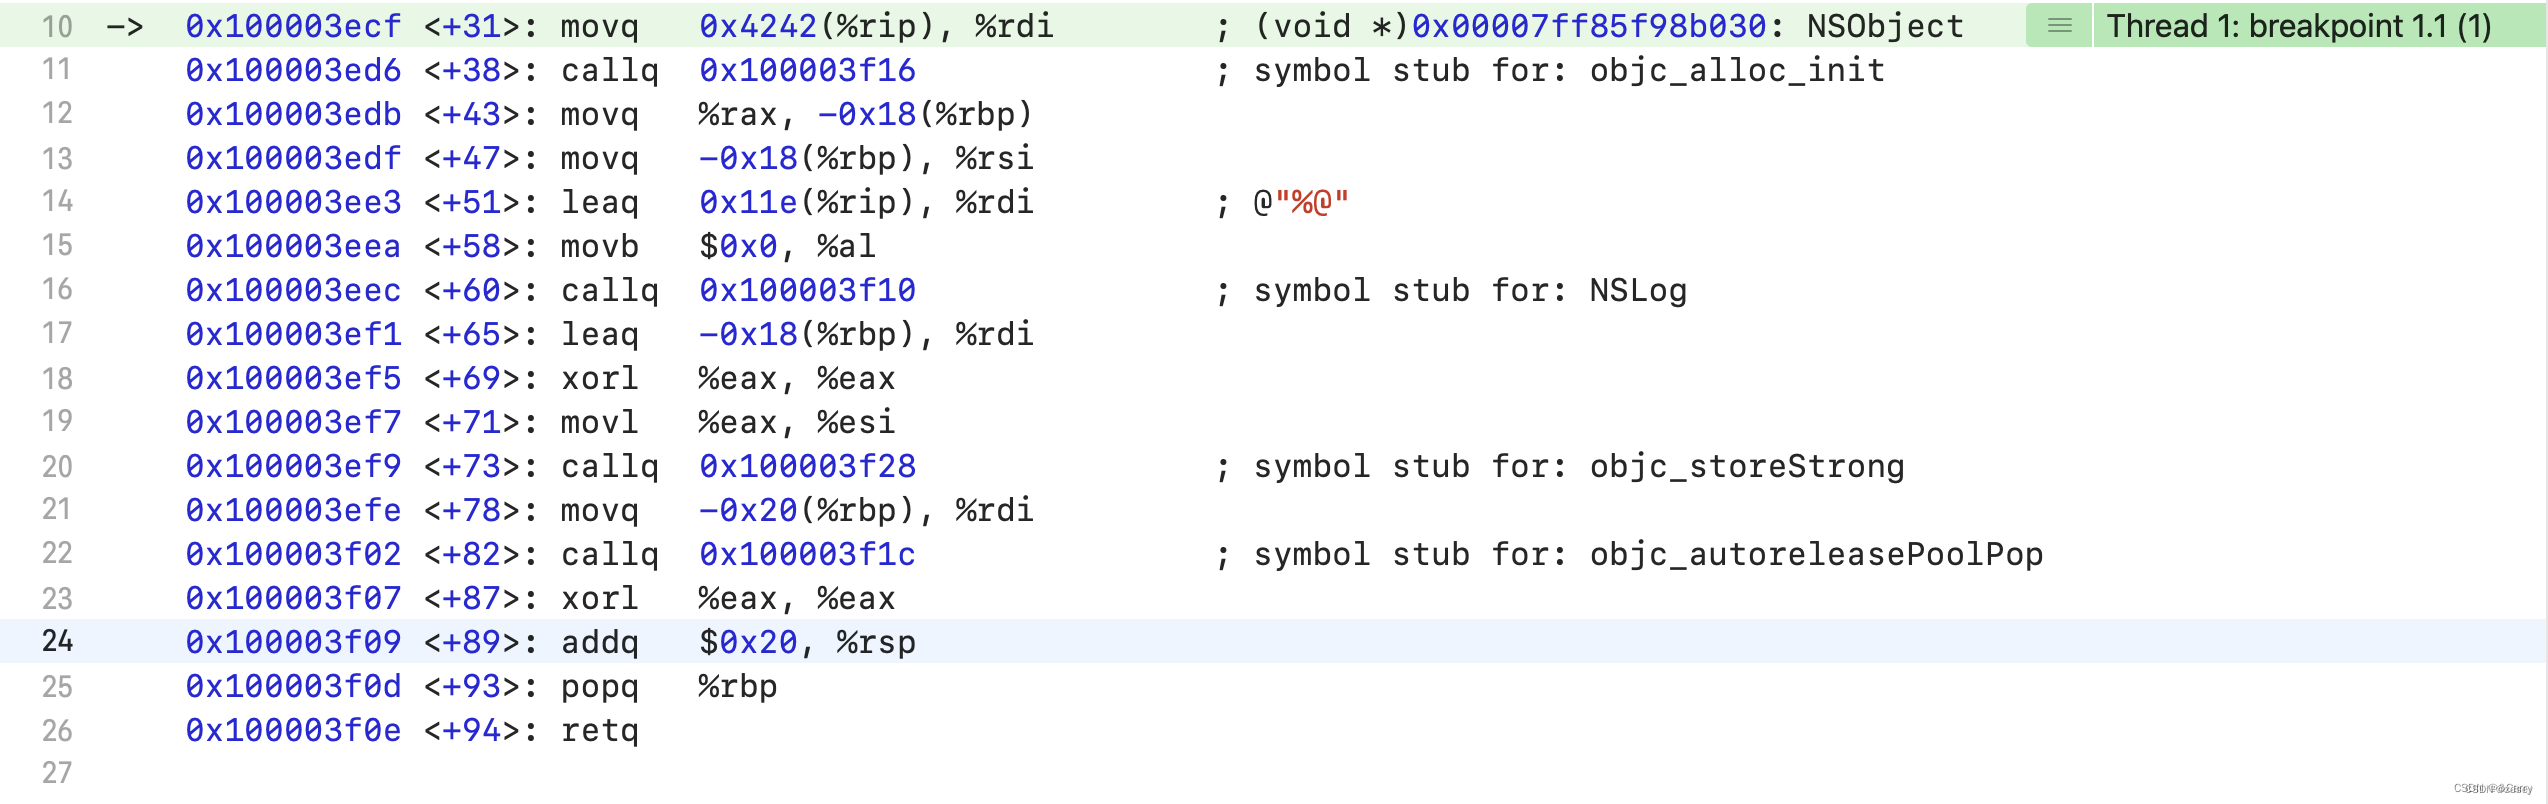This screenshot has width=2548, height=804.
Task: Click address 0x100003ef7
Action: pyautogui.click(x=293, y=422)
